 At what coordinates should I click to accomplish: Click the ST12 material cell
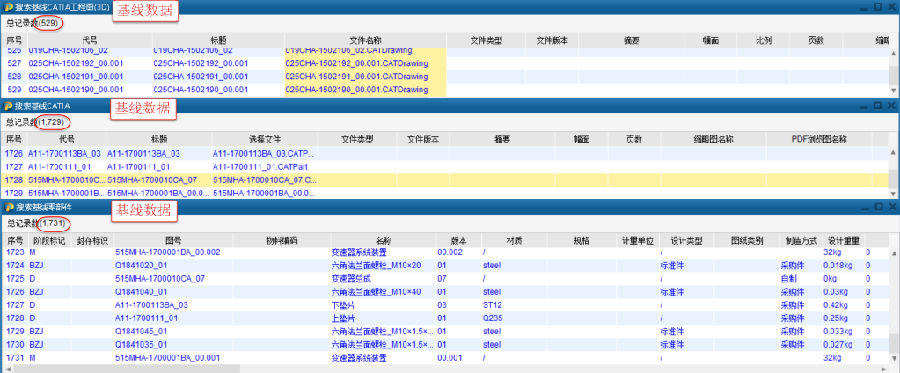pyautogui.click(x=492, y=305)
